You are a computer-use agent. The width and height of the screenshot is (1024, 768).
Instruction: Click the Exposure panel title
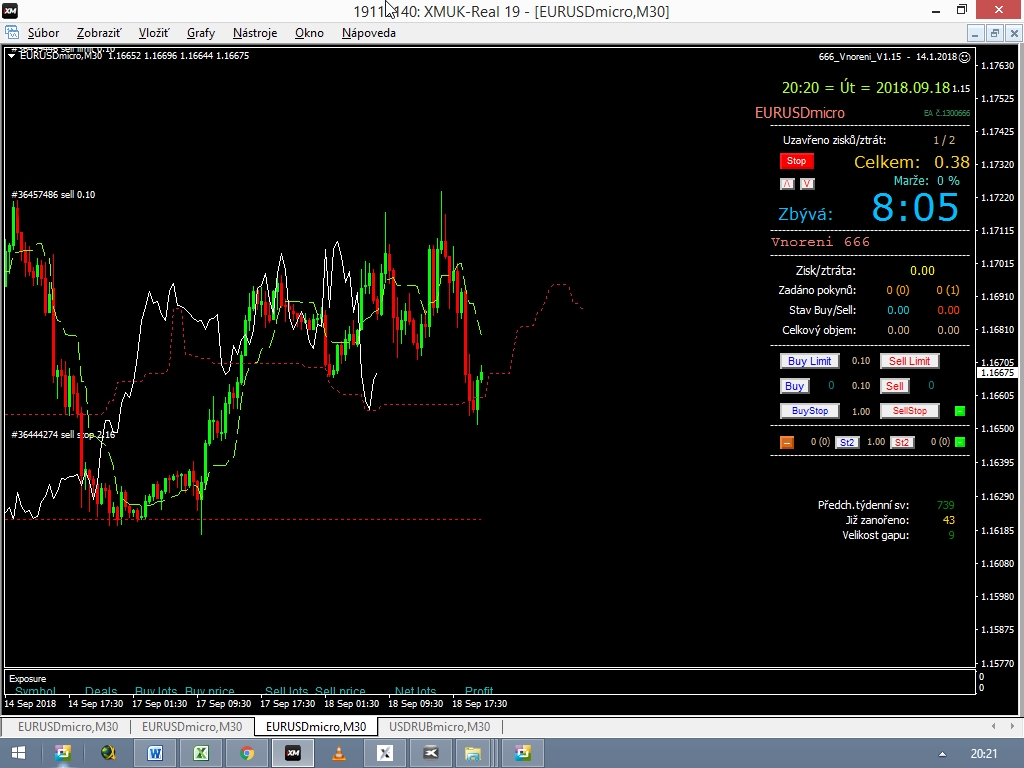click(27, 679)
